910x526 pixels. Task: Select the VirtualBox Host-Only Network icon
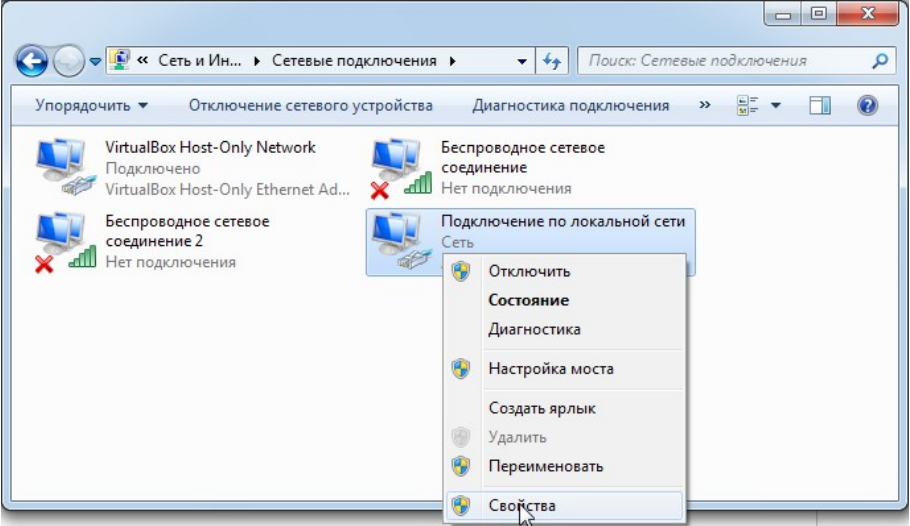tap(65, 167)
